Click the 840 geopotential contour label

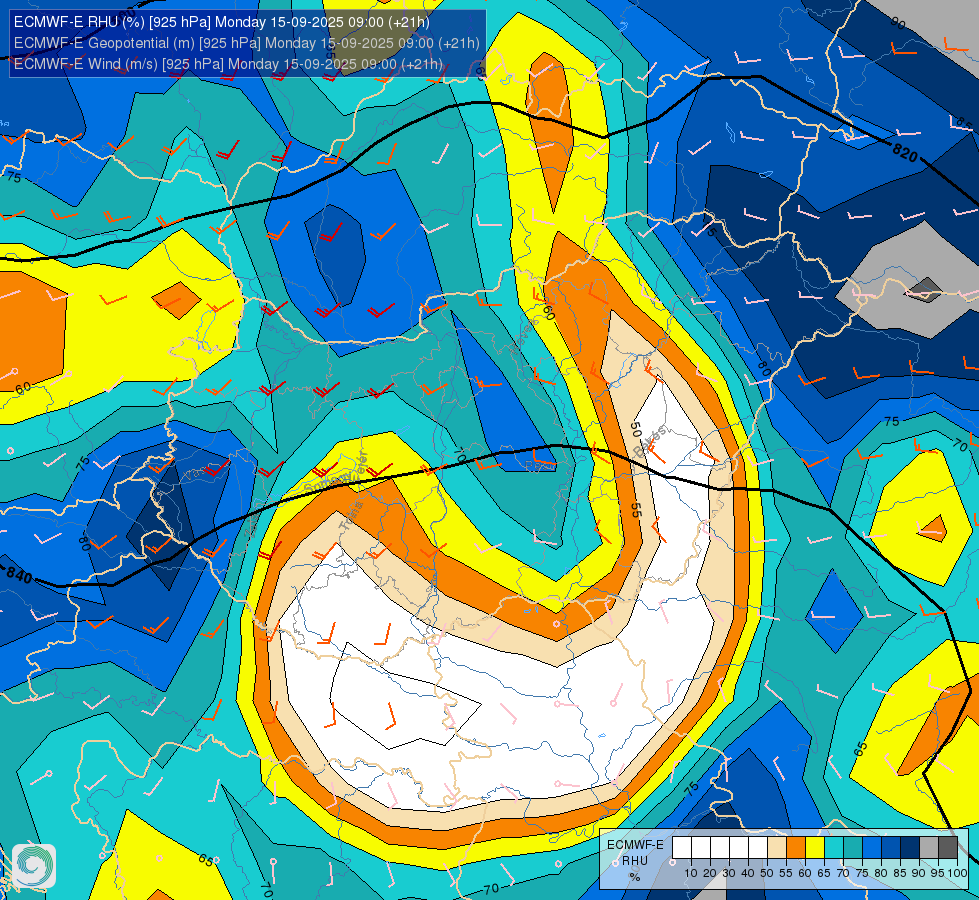click(19, 575)
